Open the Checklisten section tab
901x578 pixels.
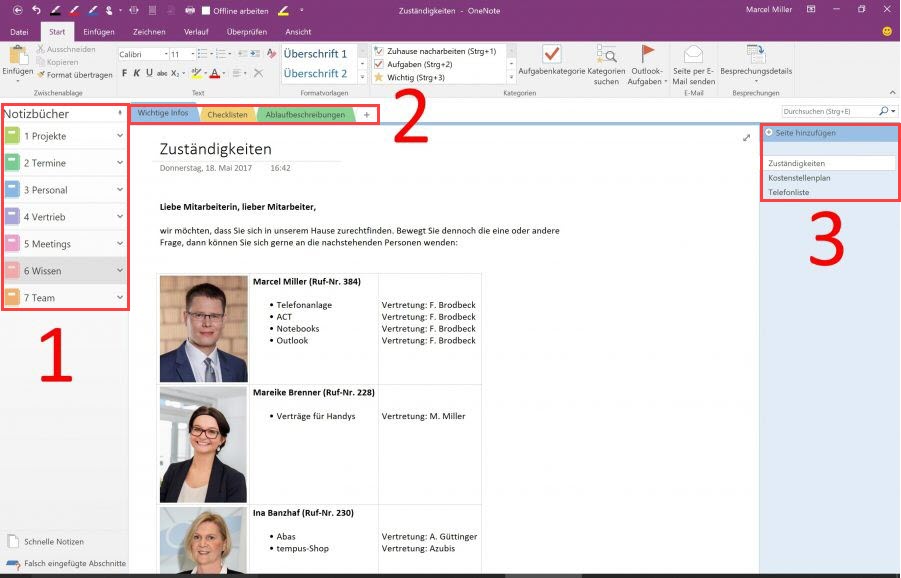(227, 114)
